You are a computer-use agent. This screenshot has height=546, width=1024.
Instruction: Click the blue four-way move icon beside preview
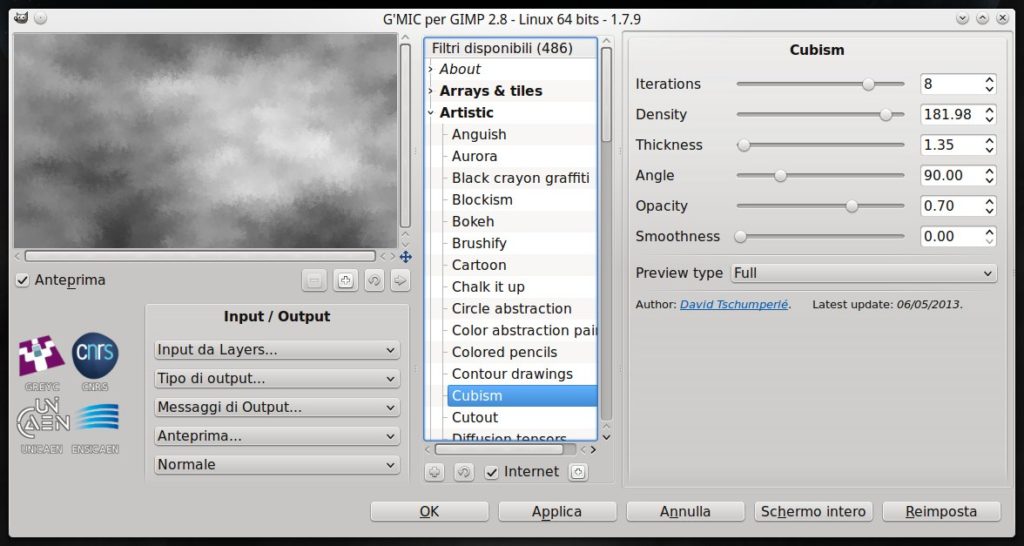point(406,257)
